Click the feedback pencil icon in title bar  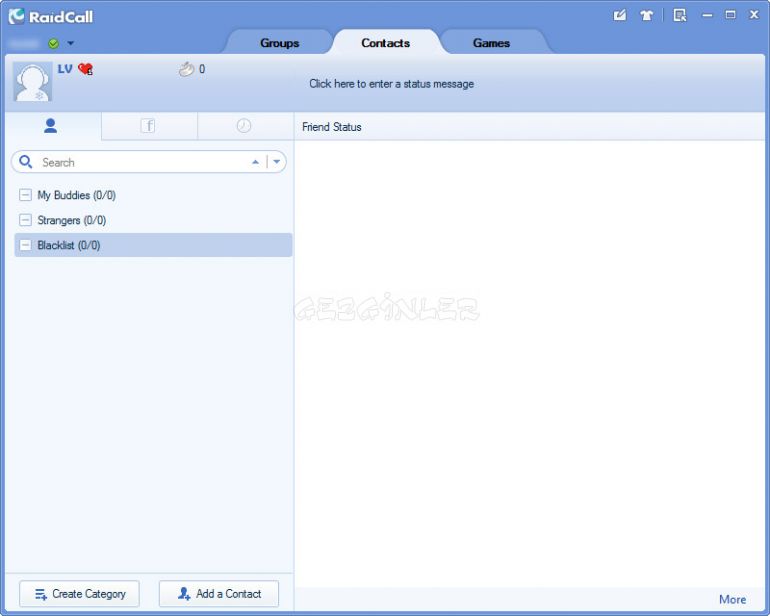click(620, 15)
